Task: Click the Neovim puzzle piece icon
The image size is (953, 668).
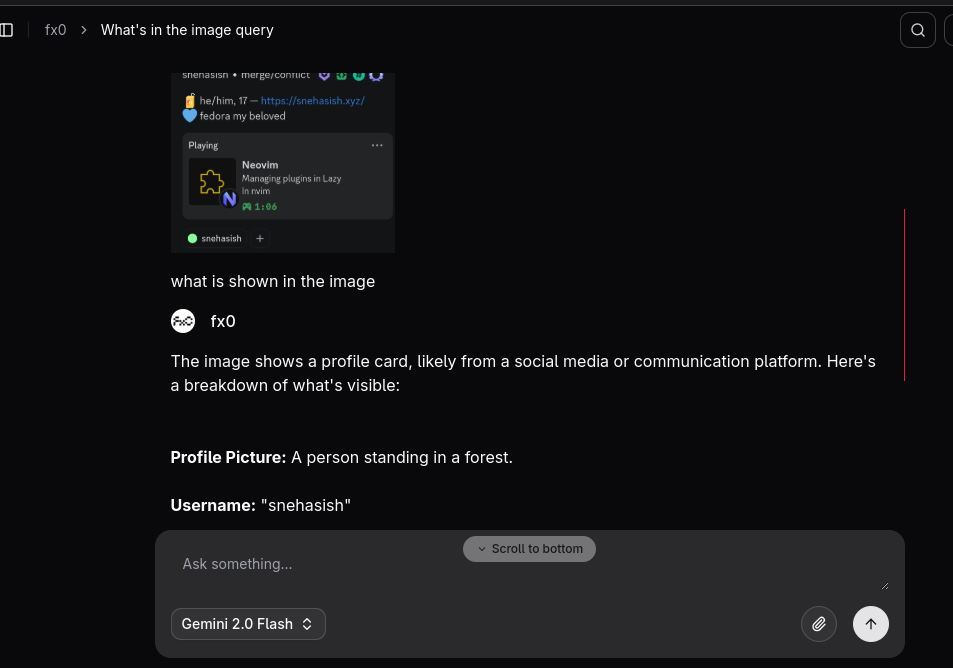Action: [212, 182]
